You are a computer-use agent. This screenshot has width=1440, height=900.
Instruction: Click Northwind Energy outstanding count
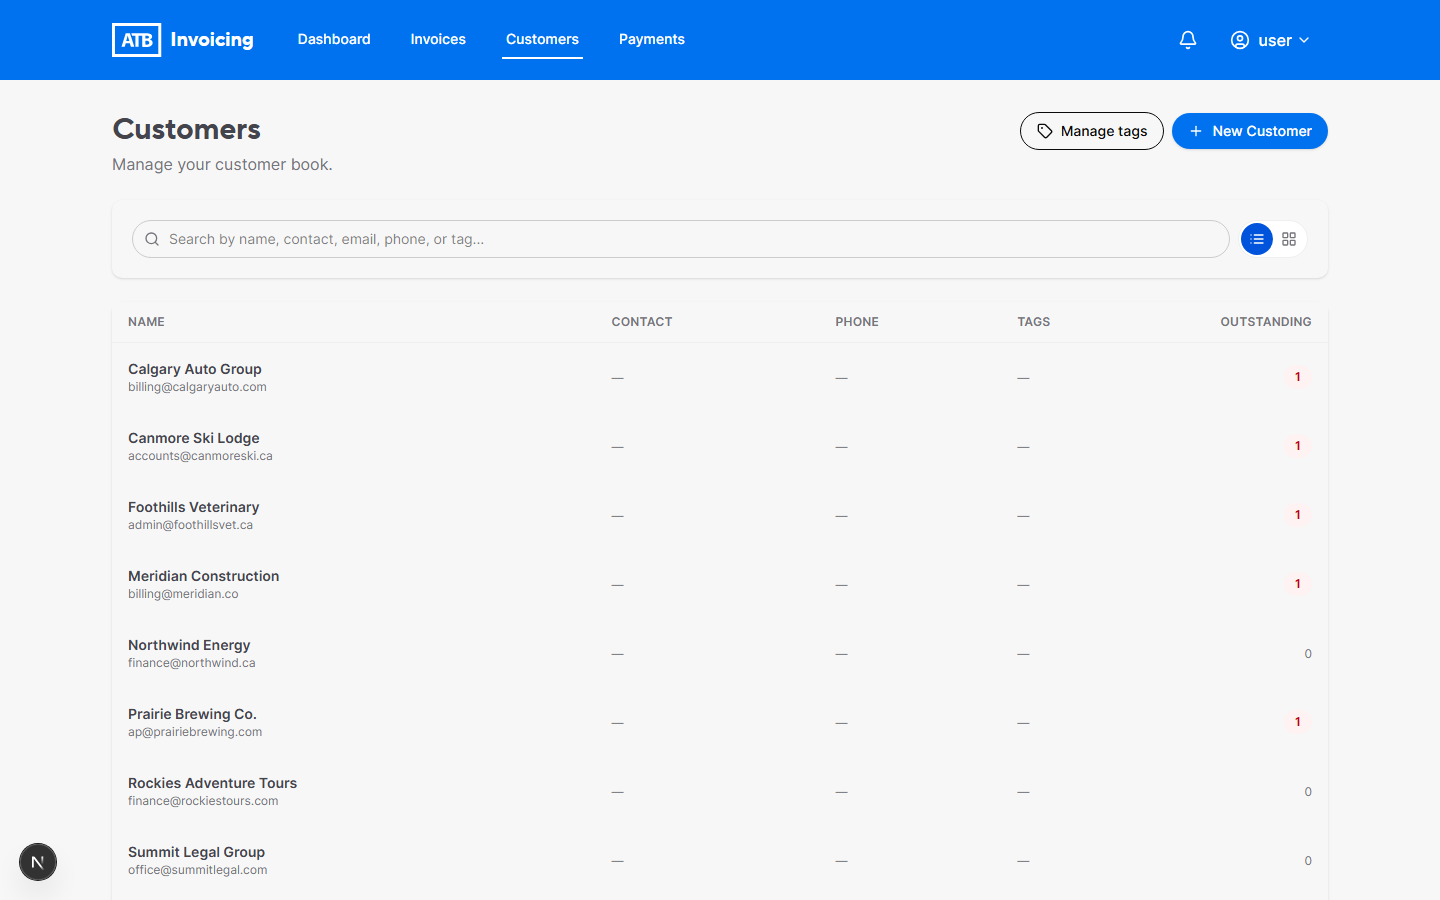click(x=1308, y=654)
